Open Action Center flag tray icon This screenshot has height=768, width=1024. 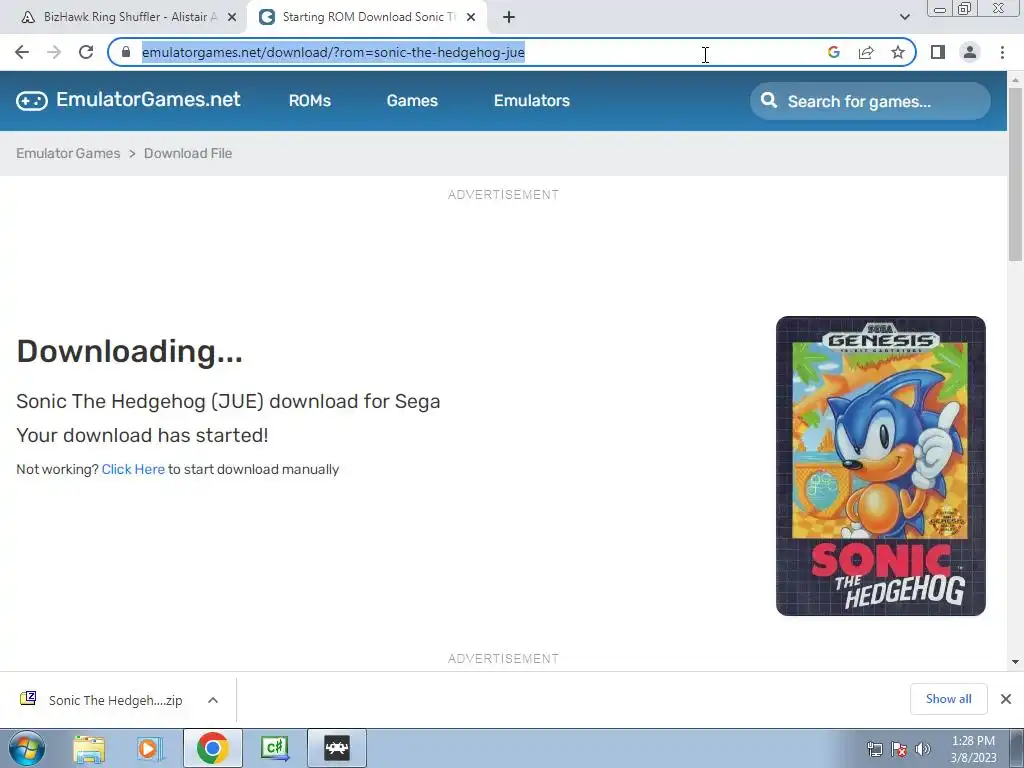pos(899,749)
